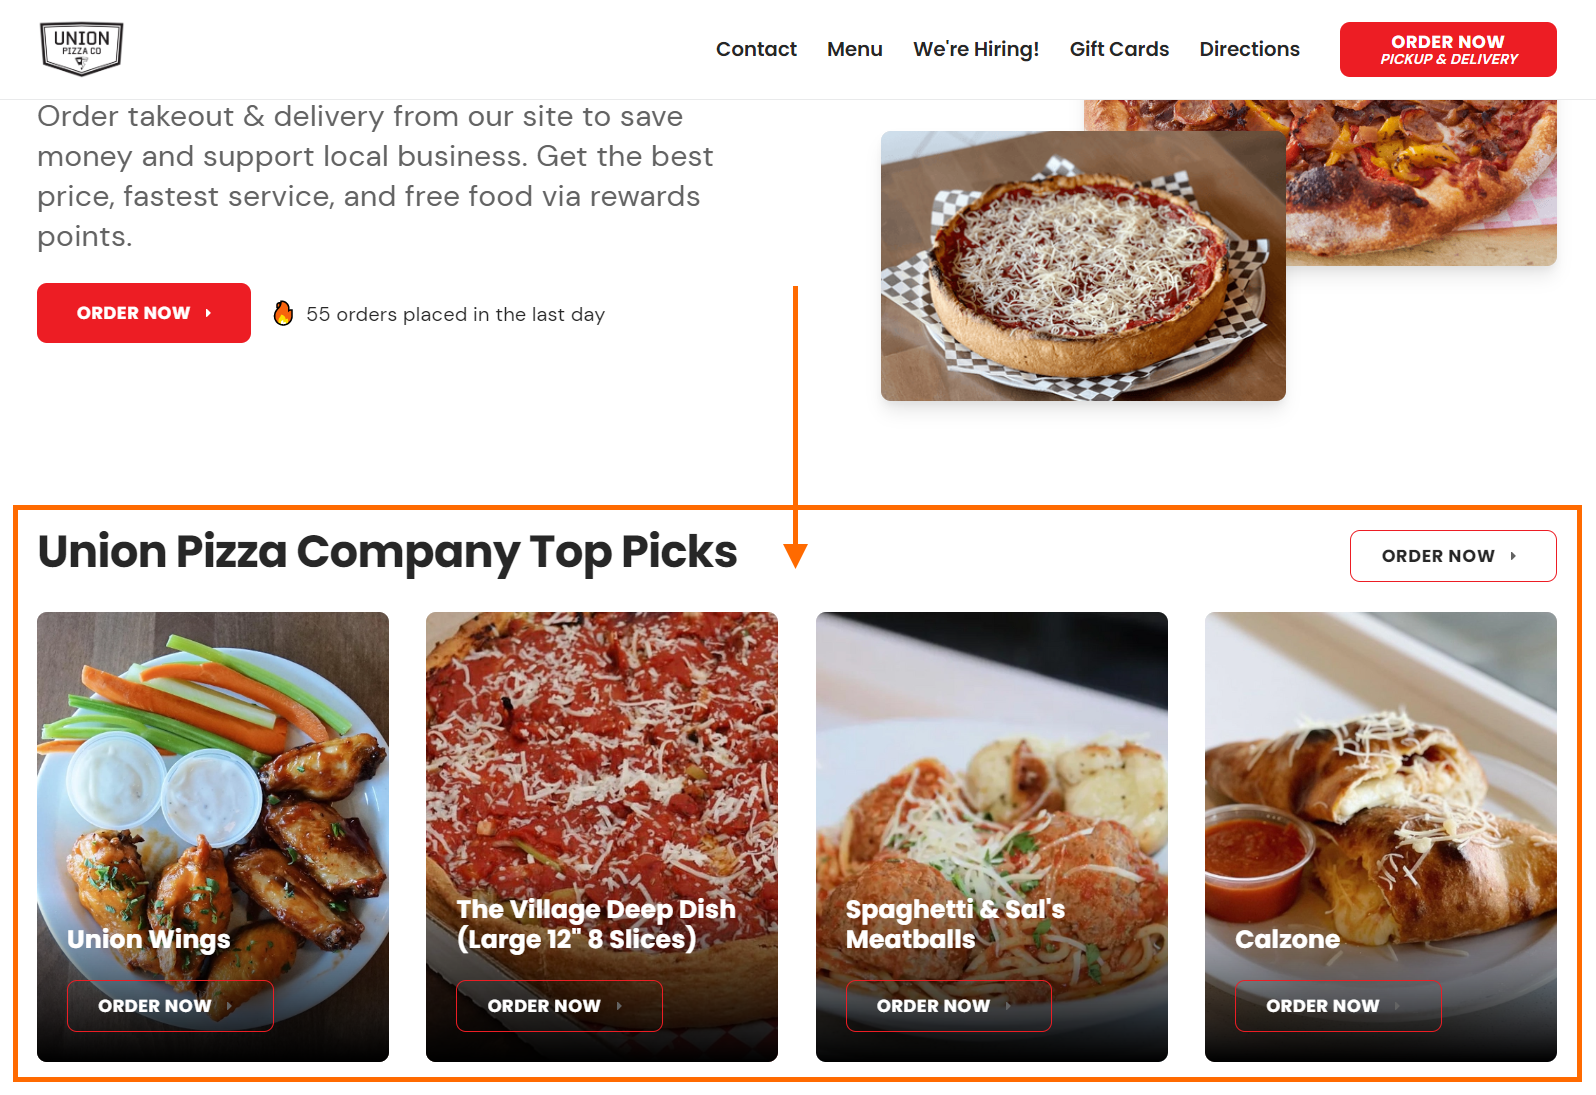Open the Contact page
Image resolution: width=1596 pixels, height=1095 pixels.
756,49
